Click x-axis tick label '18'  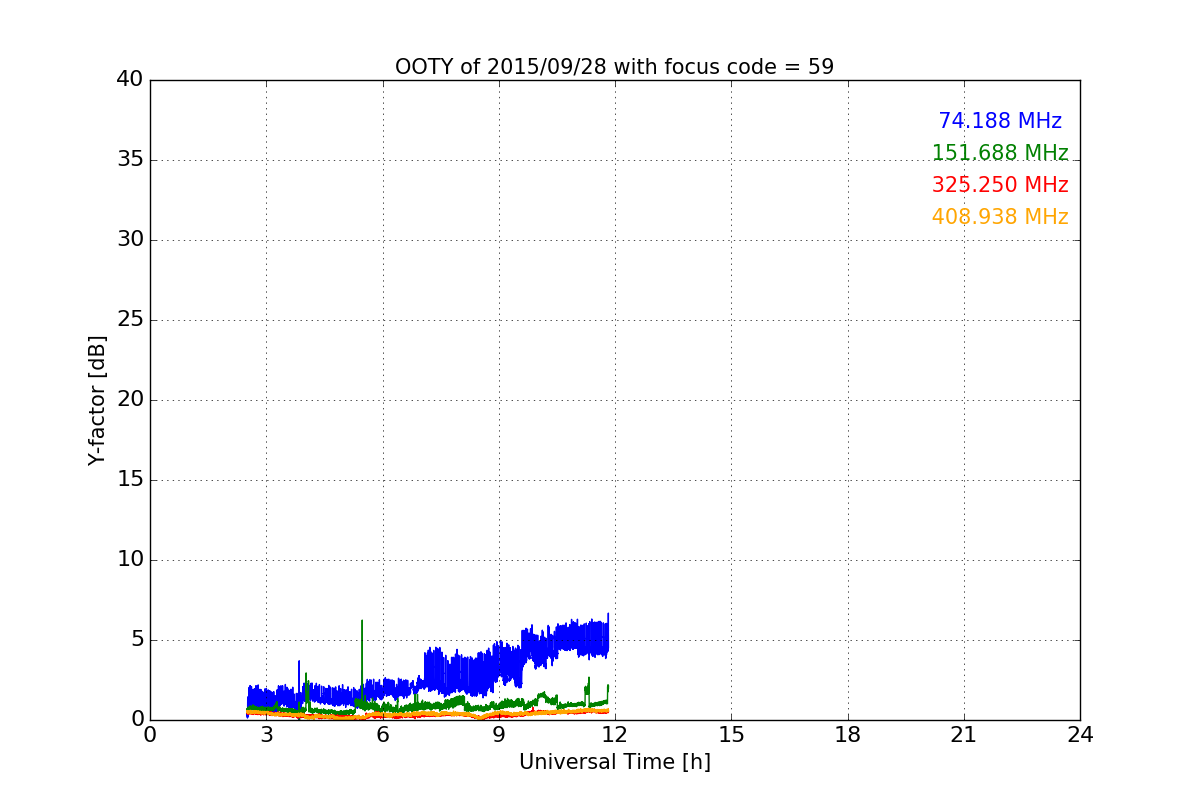[848, 735]
